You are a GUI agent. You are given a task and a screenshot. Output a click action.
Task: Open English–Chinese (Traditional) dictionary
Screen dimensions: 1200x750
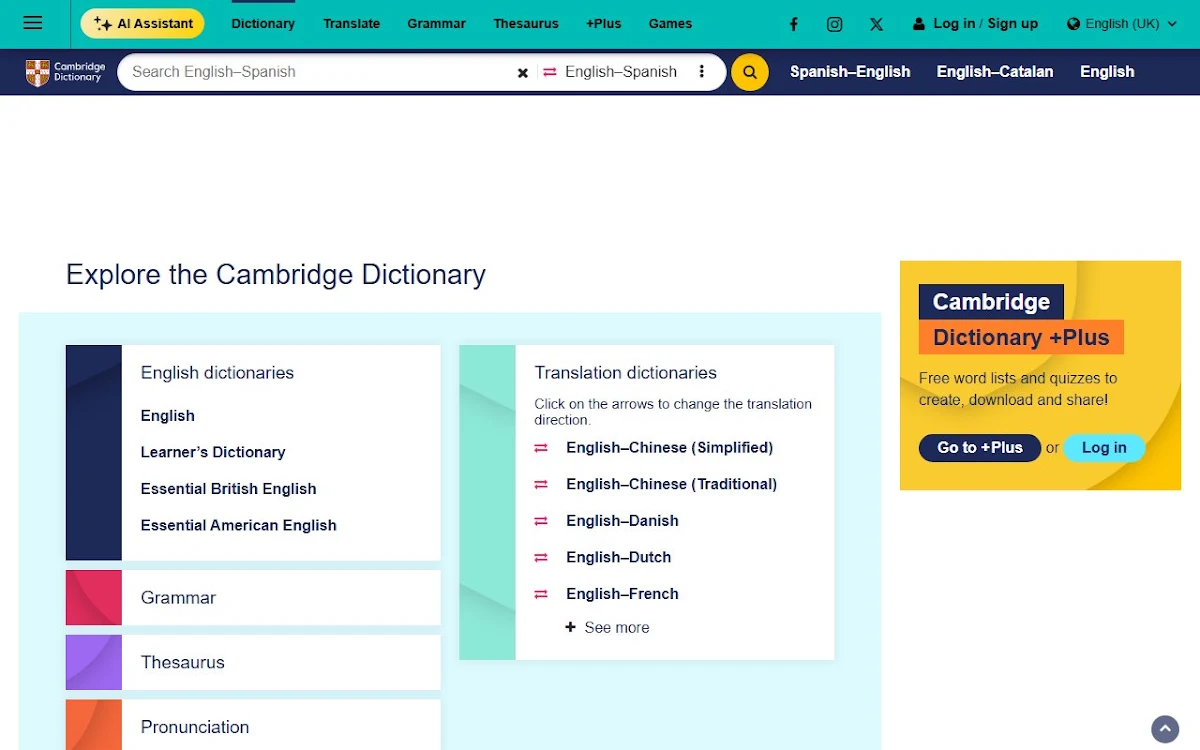click(671, 484)
